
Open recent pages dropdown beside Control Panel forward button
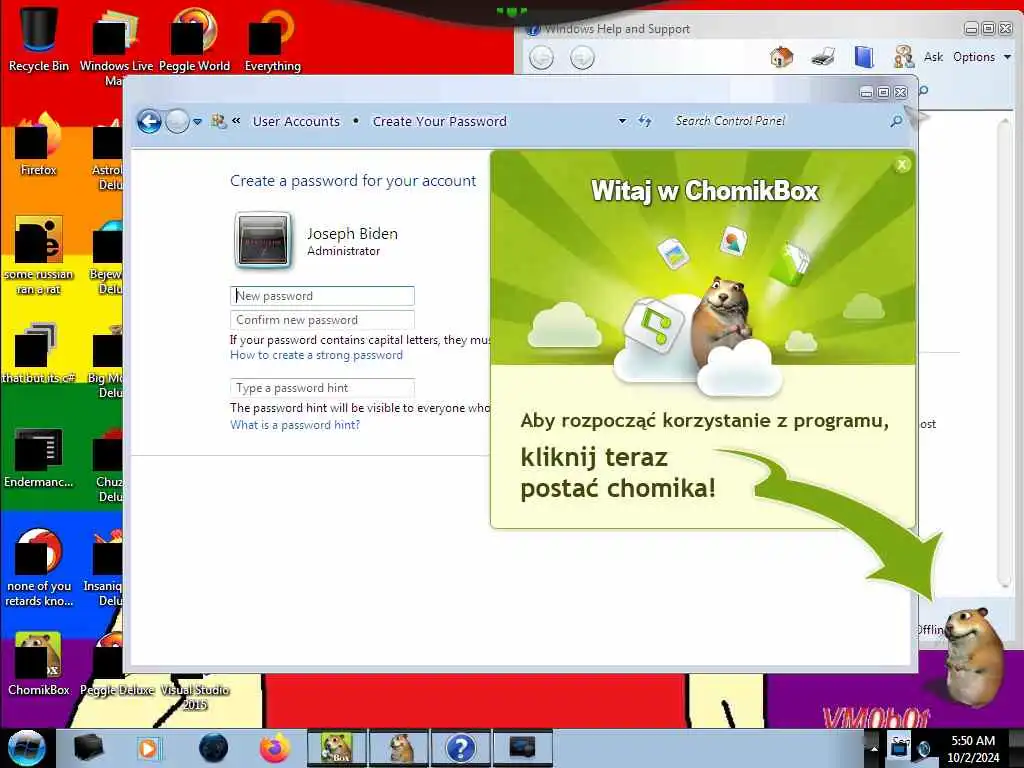197,122
